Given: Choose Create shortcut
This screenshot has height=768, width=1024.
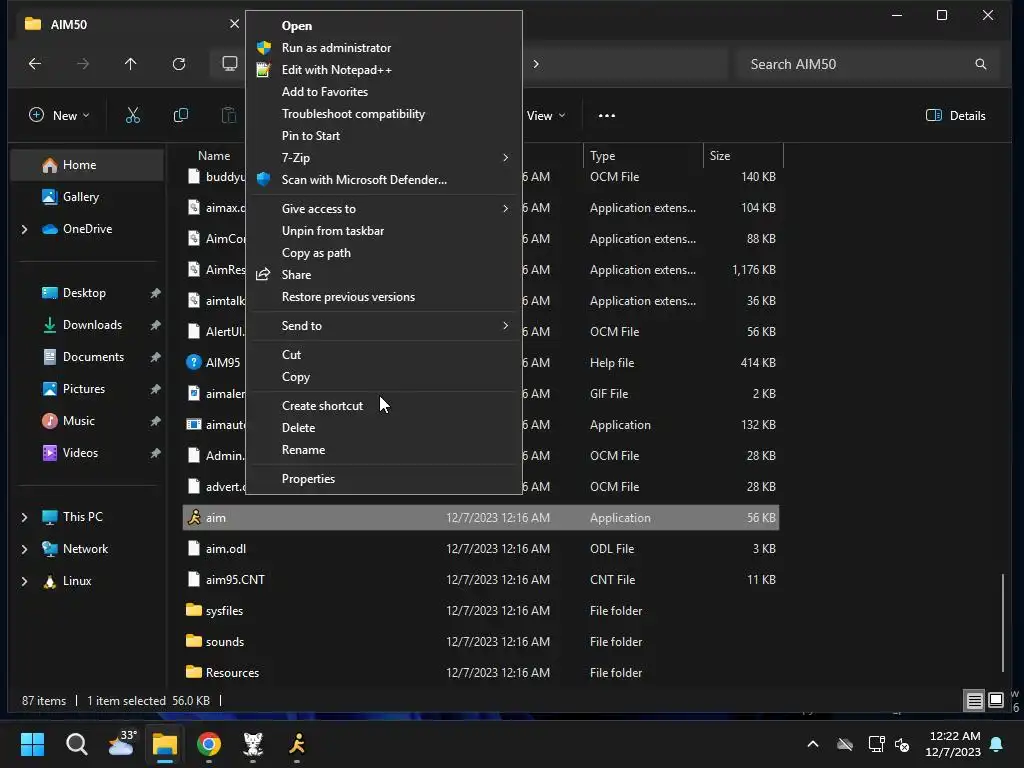Looking at the screenshot, I should pos(384,406).
